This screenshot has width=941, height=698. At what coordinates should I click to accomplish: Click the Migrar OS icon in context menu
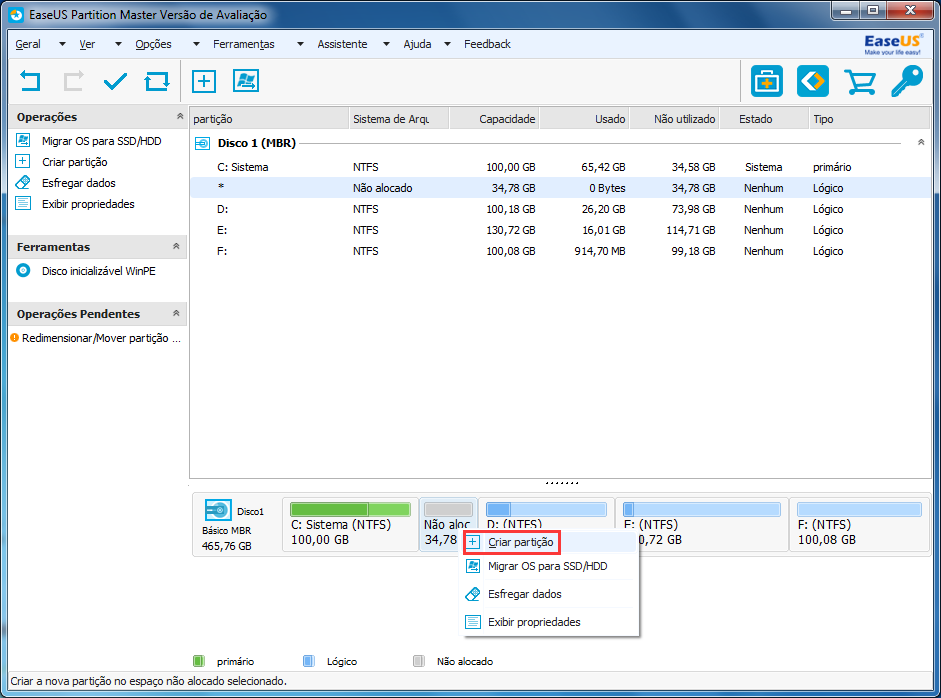click(x=473, y=566)
